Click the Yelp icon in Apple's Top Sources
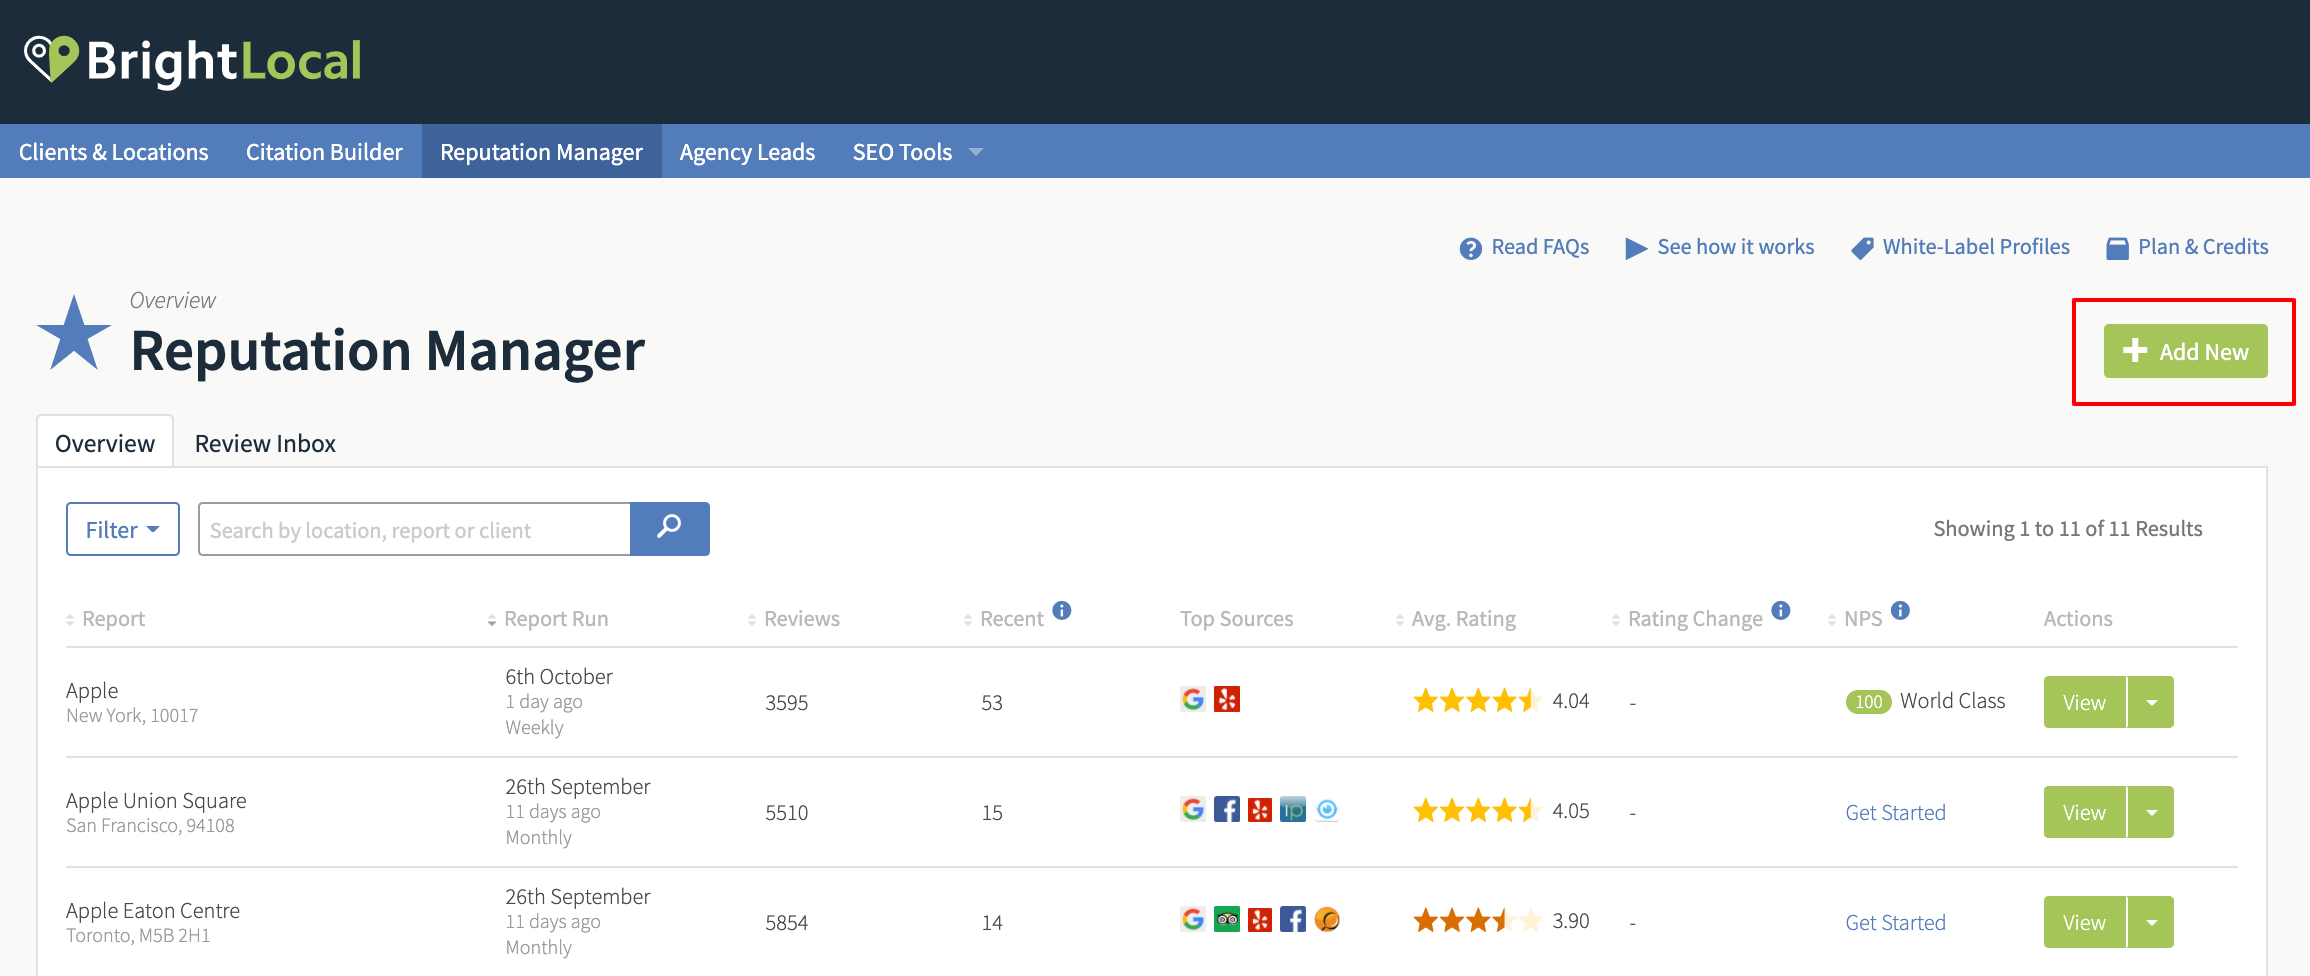The height and width of the screenshot is (976, 2310). click(1228, 700)
